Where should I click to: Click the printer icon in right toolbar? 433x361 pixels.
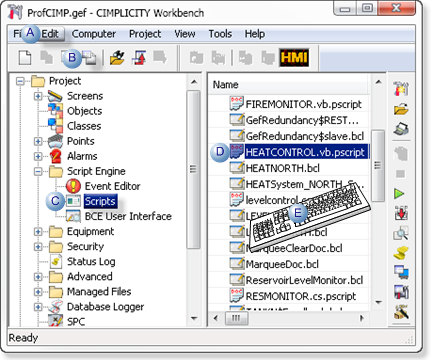pos(401,129)
